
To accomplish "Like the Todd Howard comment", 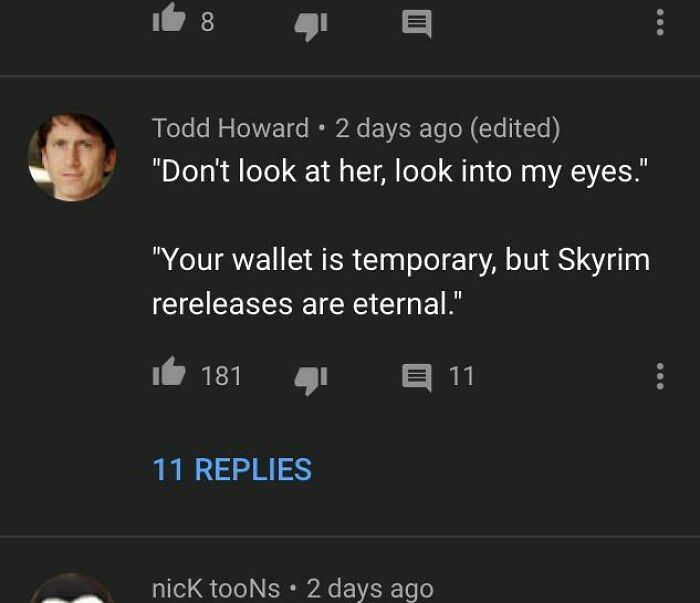I will (x=170, y=375).
